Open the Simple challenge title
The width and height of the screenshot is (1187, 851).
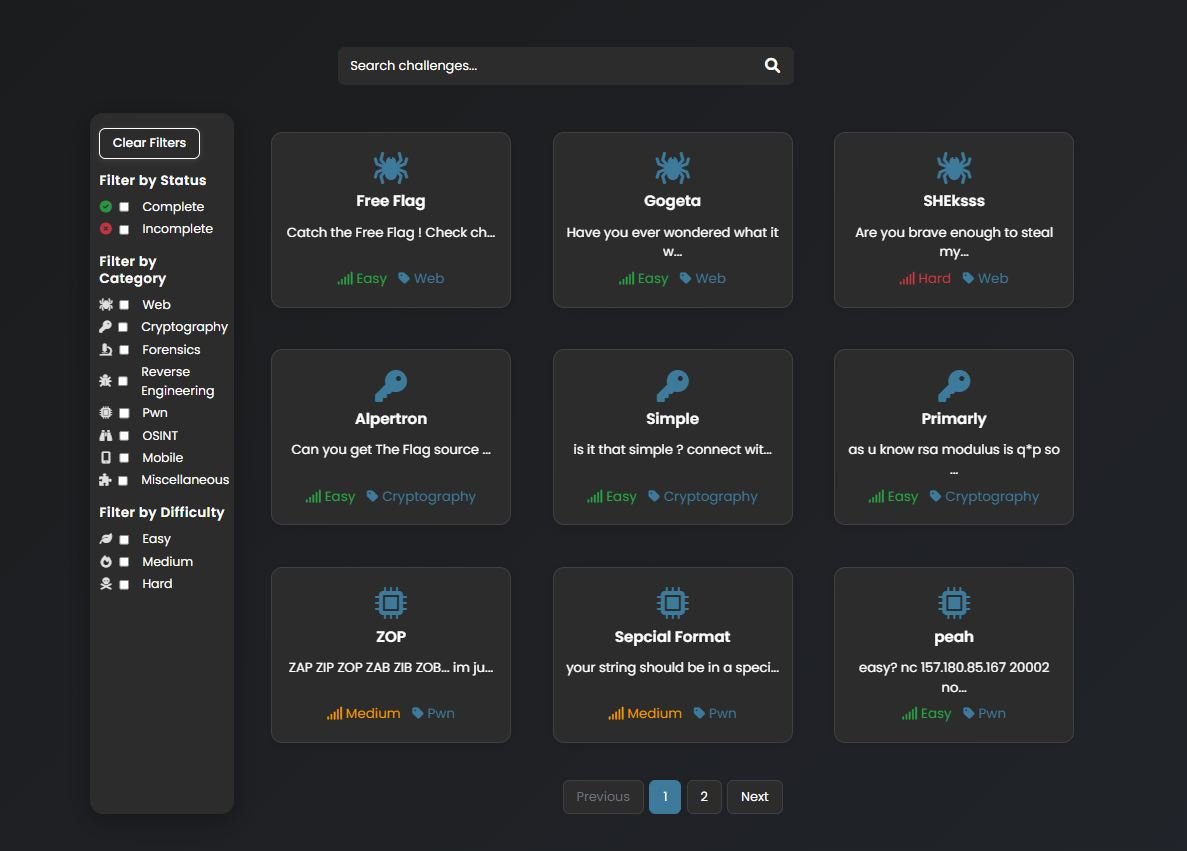(x=672, y=419)
